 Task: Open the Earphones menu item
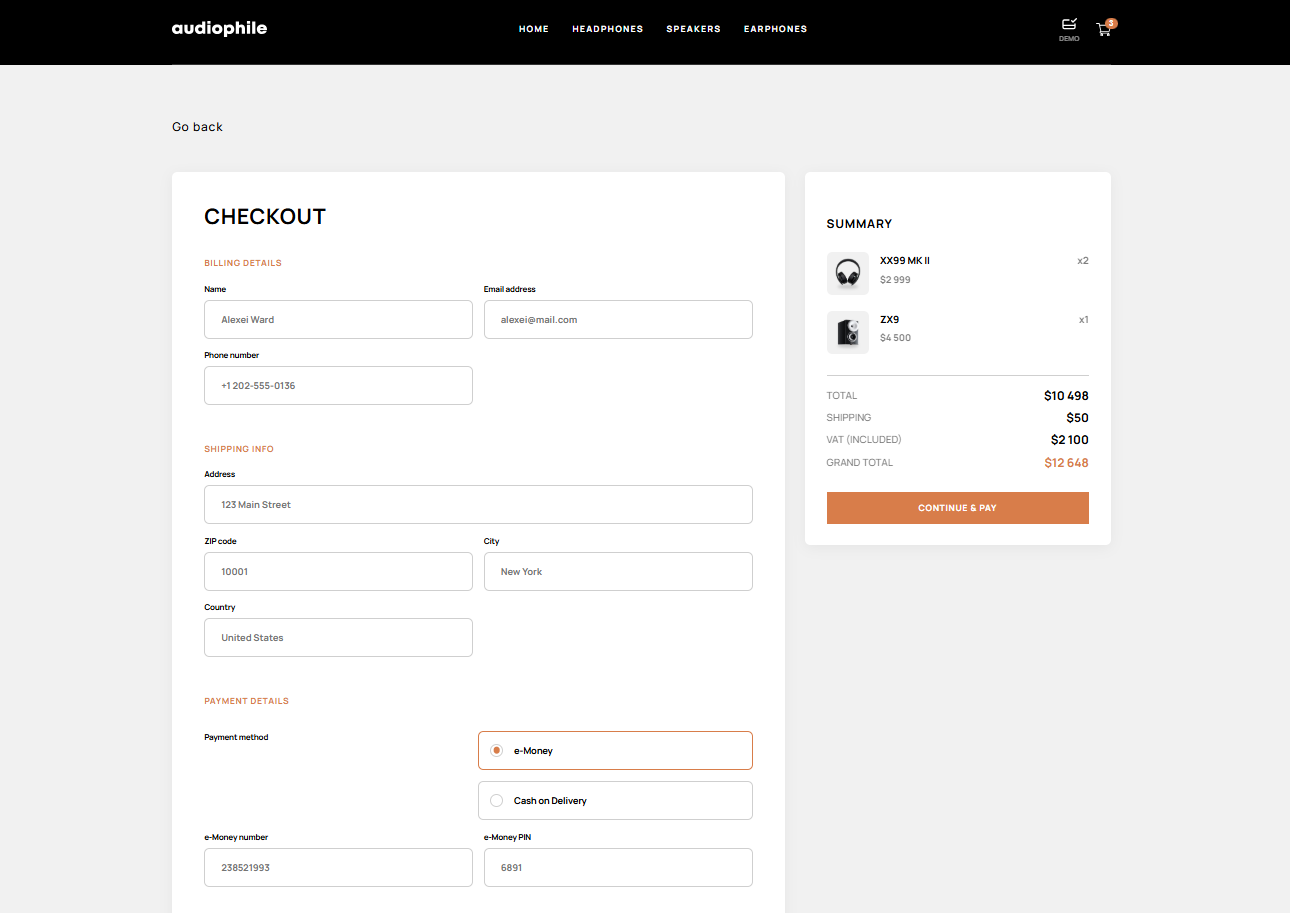point(775,29)
